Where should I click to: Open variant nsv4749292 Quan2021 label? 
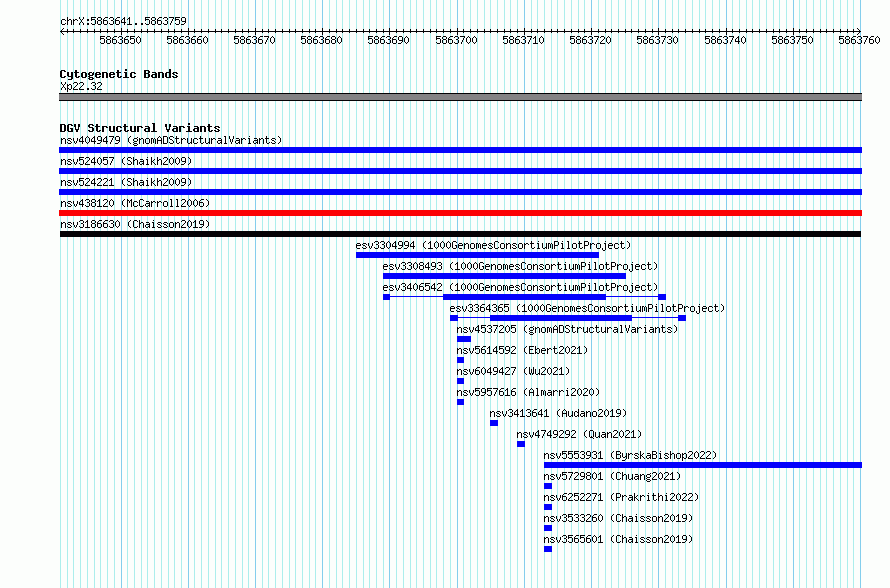point(579,434)
